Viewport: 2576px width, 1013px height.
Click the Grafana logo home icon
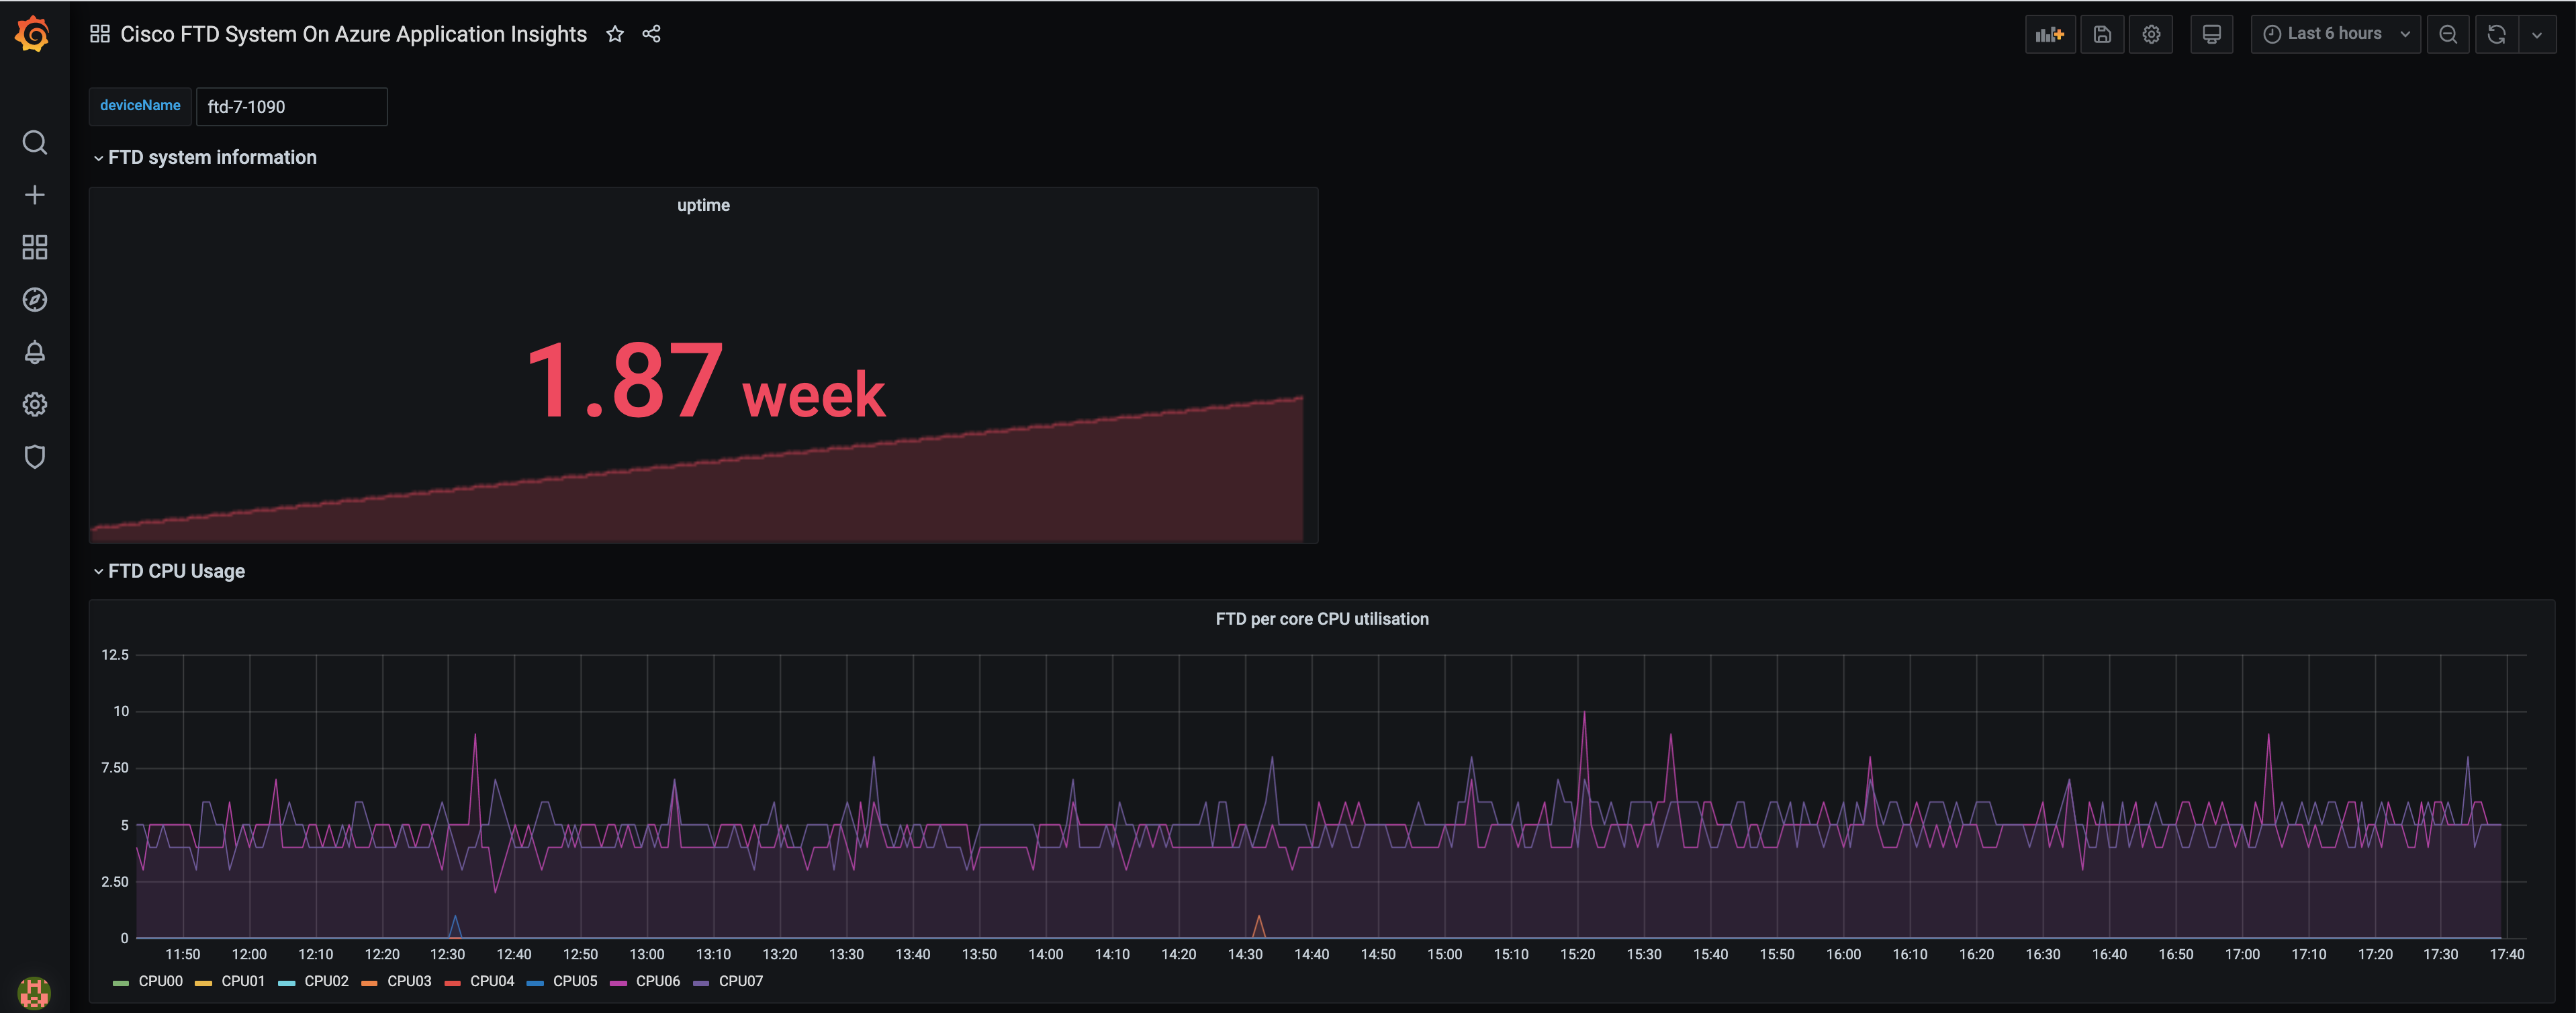33,34
